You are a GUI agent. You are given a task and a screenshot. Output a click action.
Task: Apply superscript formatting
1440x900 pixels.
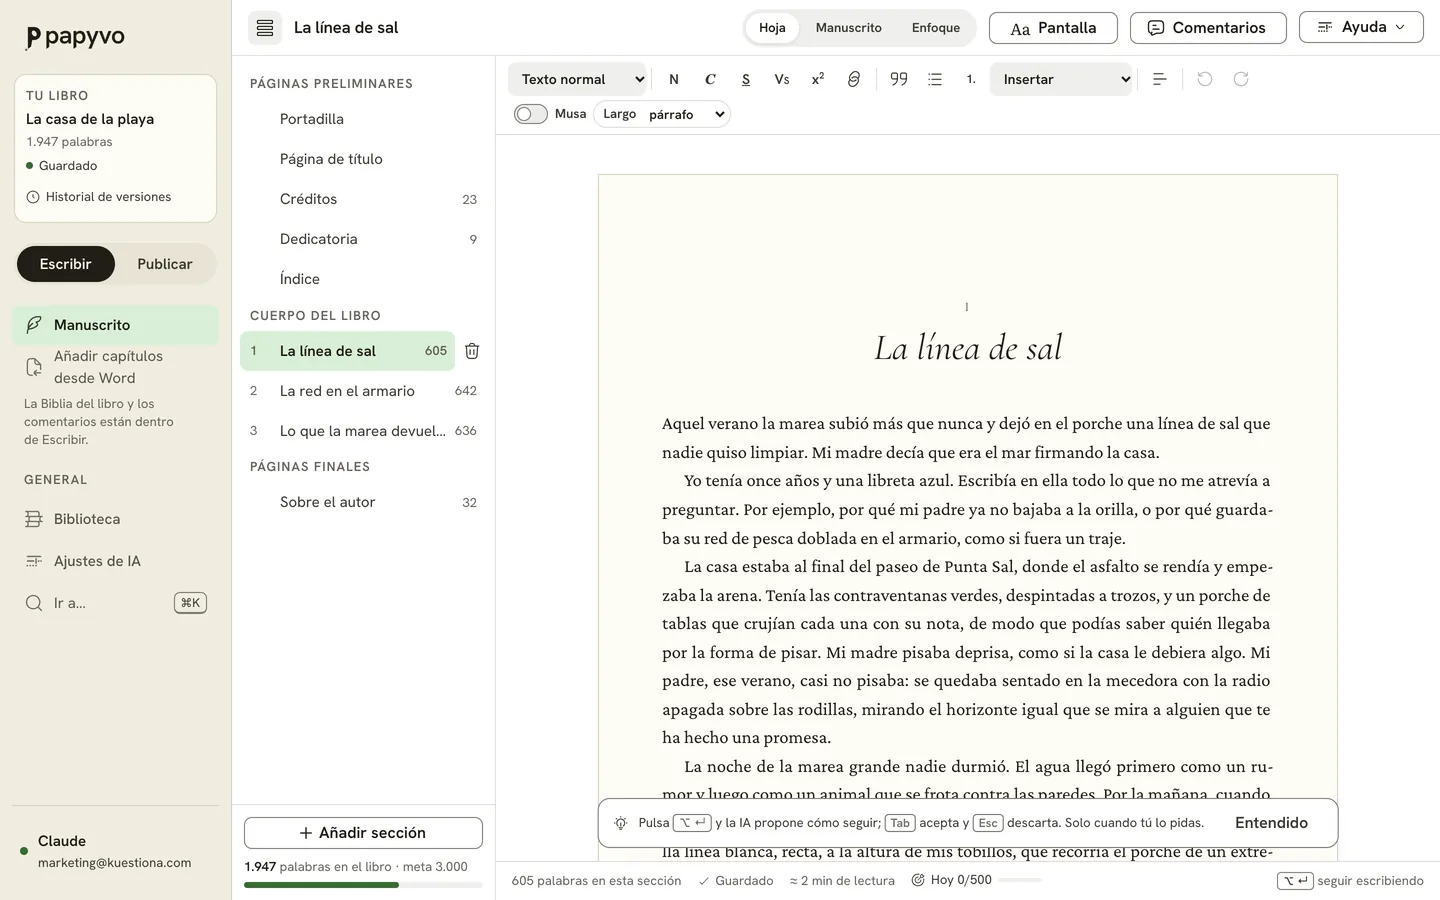(818, 79)
